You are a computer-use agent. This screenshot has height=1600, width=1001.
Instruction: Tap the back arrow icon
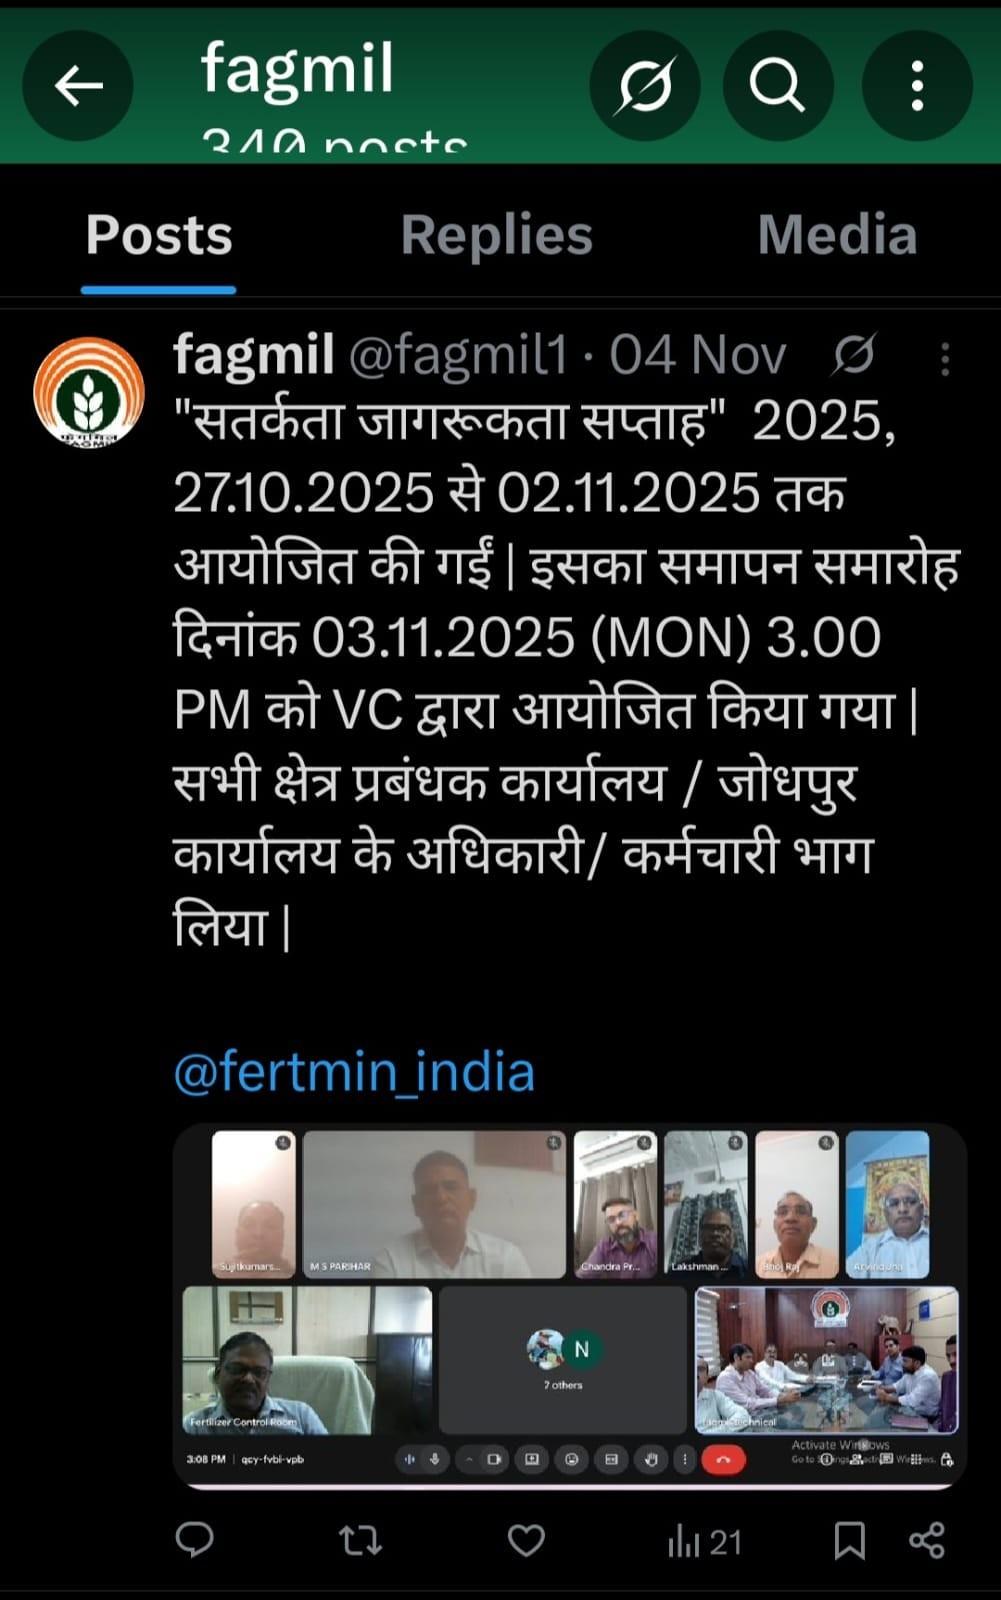pyautogui.click(x=78, y=86)
